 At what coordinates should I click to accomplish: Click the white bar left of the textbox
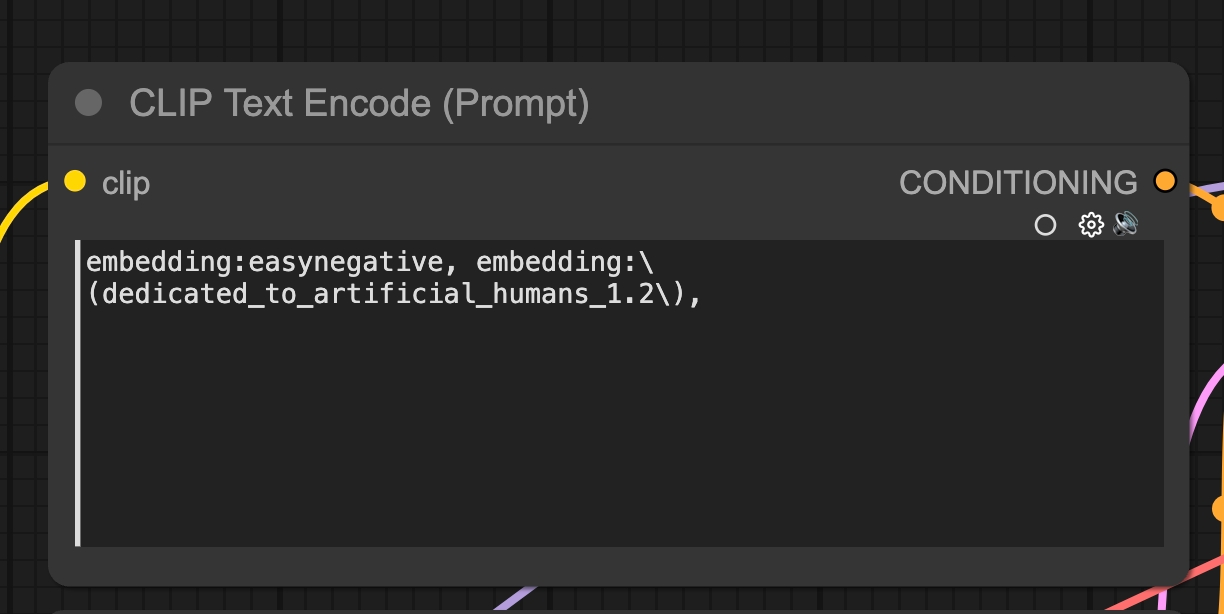click(x=78, y=392)
